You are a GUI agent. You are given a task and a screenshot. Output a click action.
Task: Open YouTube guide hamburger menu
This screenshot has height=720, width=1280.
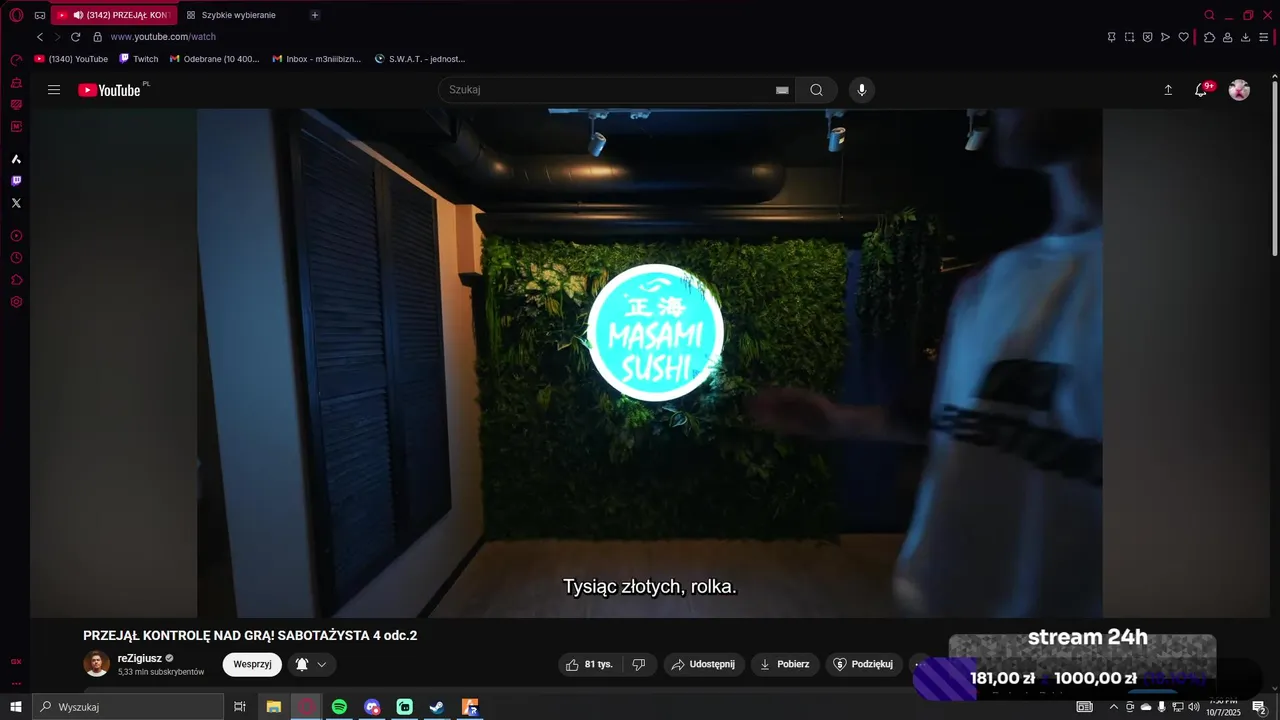point(54,90)
